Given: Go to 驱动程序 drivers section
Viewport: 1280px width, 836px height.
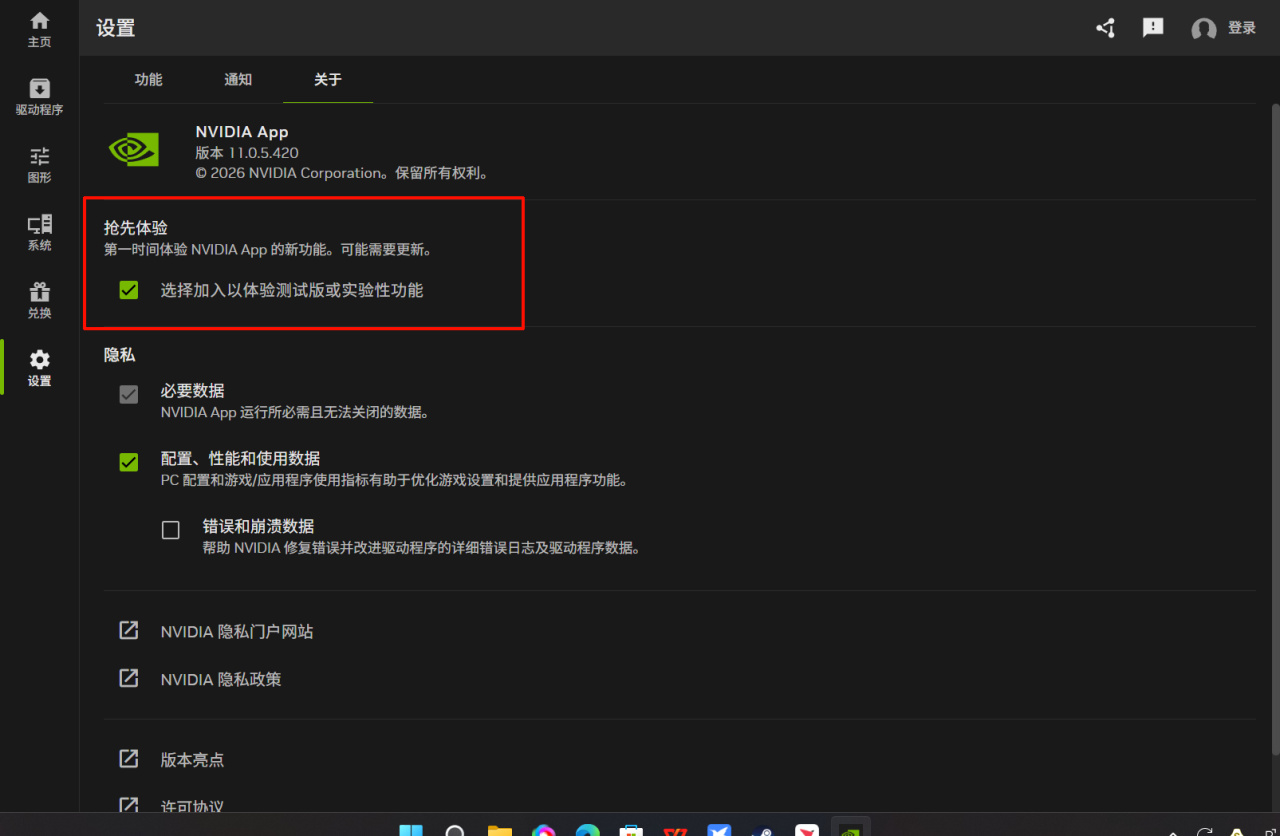Looking at the screenshot, I should (39, 97).
